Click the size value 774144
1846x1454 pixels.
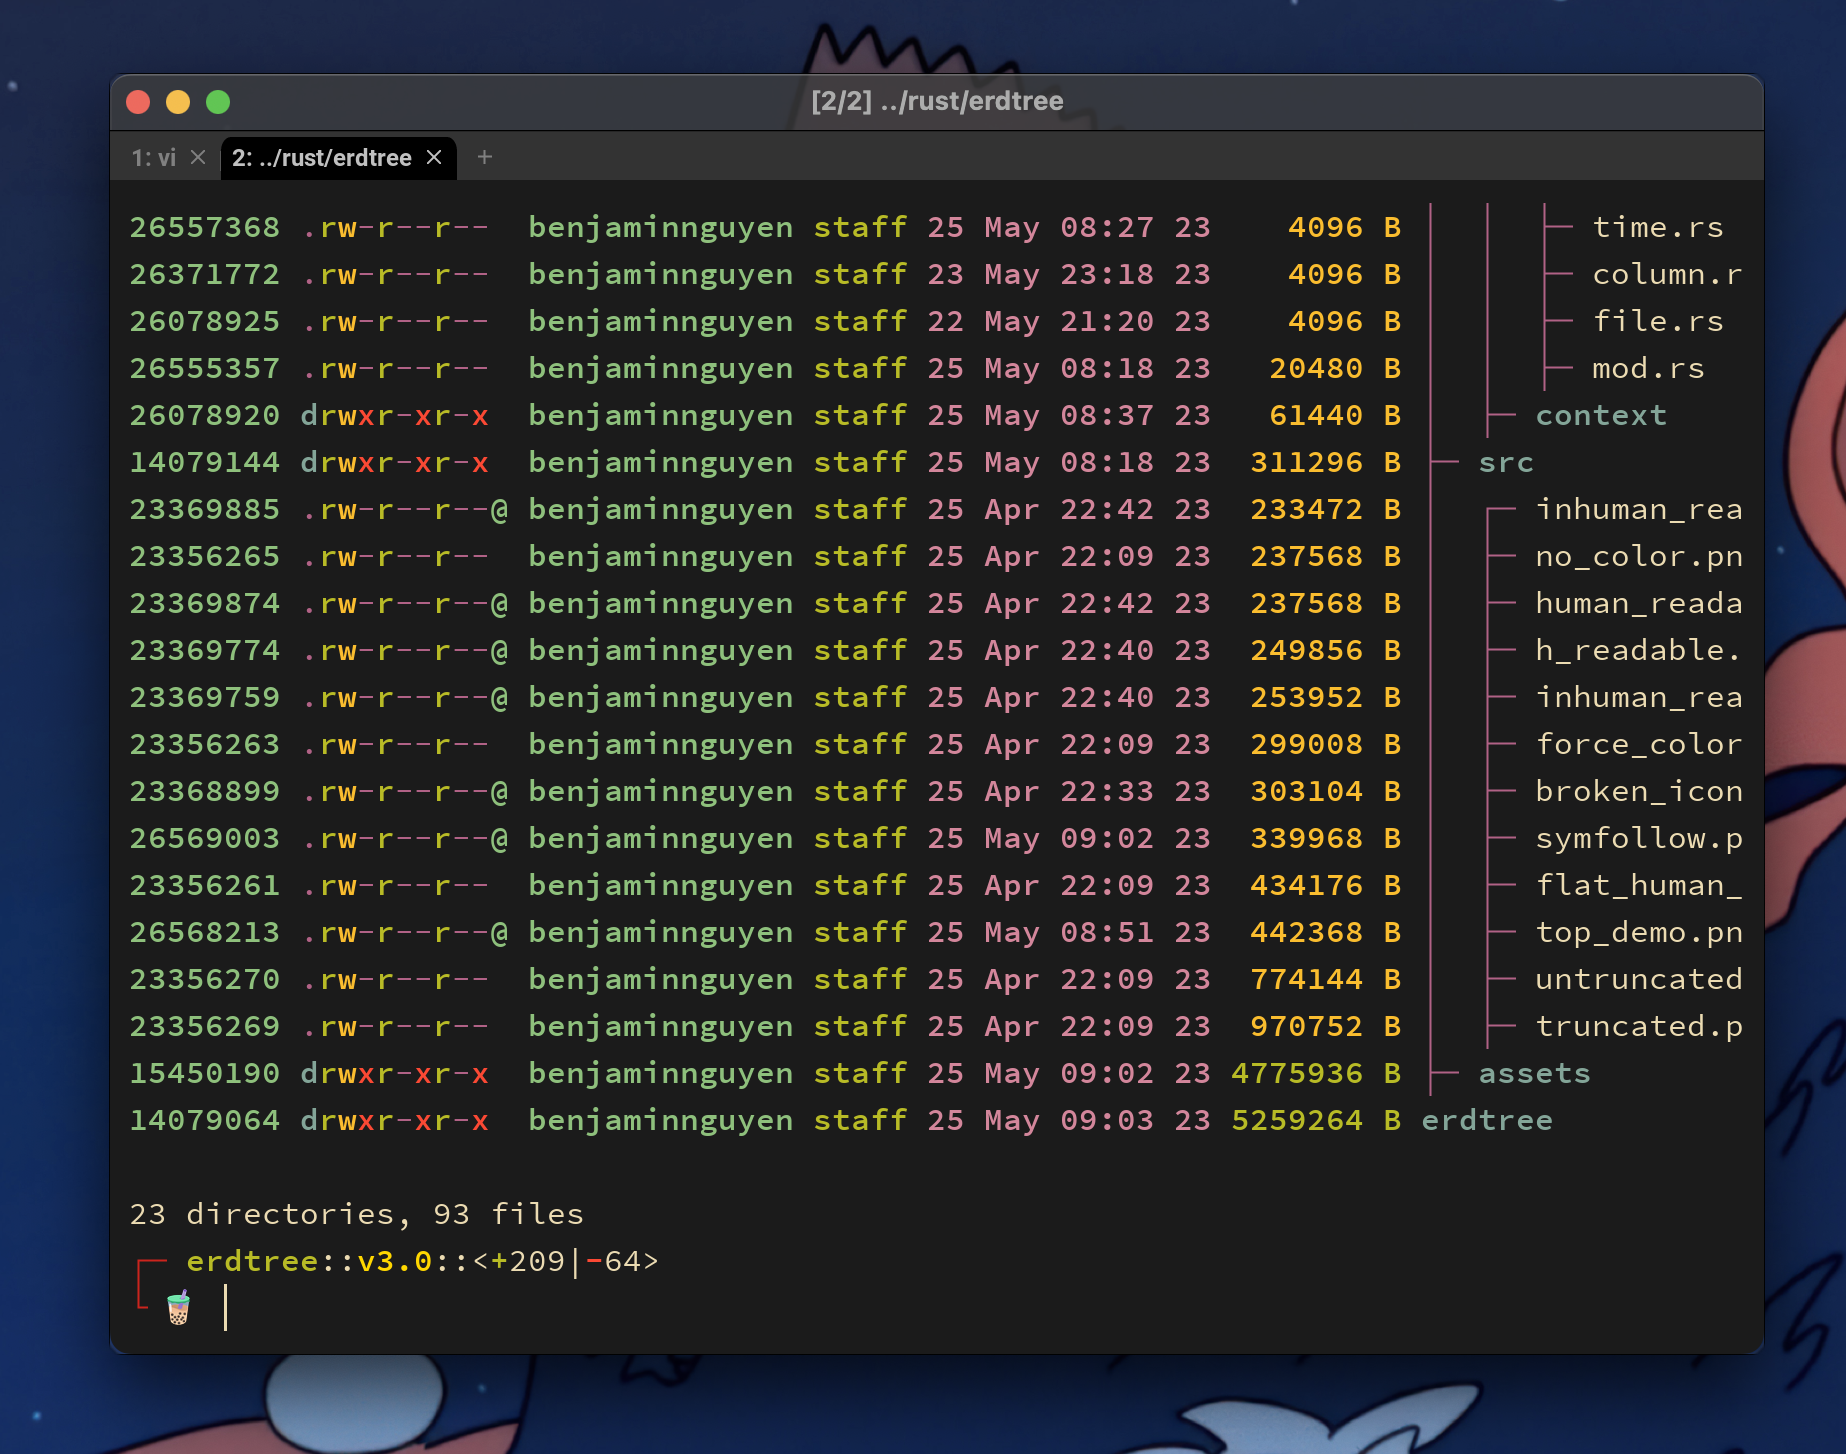coord(1307,979)
